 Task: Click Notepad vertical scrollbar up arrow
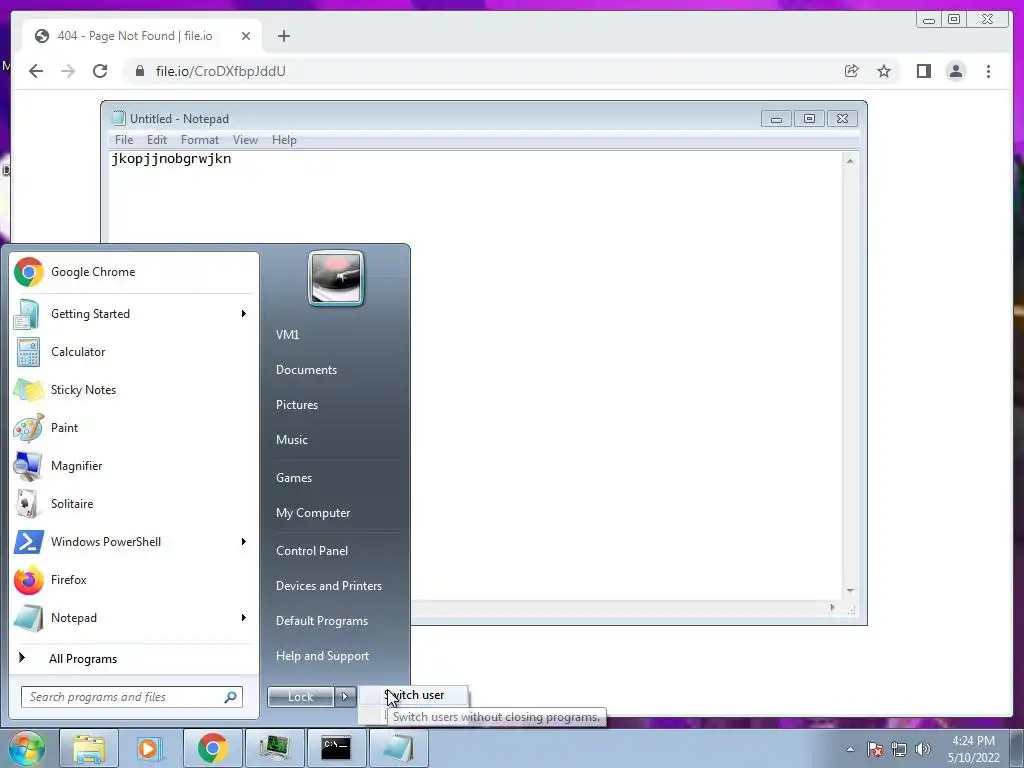850,161
